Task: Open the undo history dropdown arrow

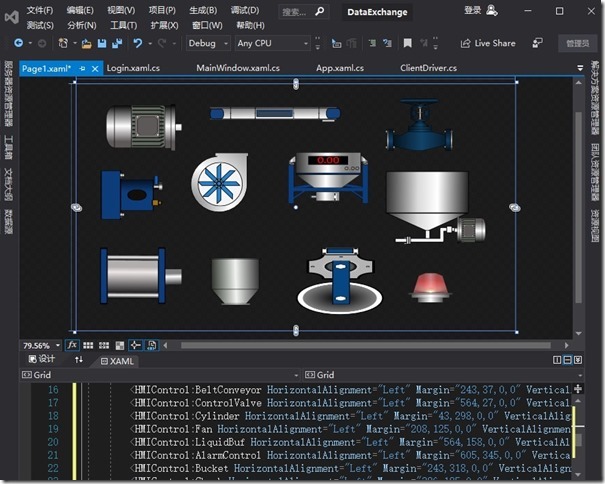Action: (150, 43)
